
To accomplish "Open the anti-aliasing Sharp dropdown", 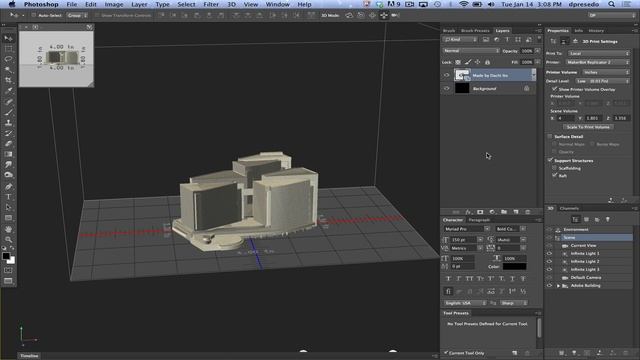I will click(514, 303).
